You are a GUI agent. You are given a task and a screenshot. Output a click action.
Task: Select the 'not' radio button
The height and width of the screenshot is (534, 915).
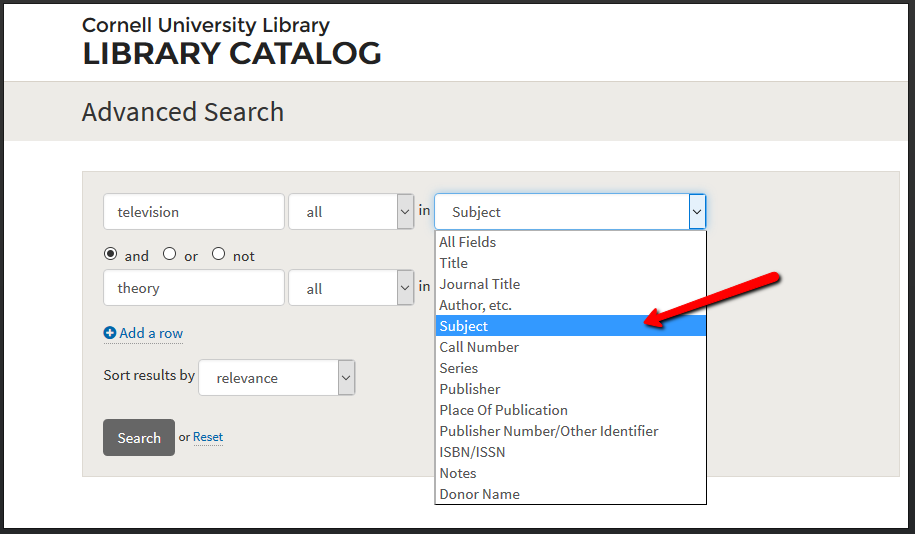[218, 254]
